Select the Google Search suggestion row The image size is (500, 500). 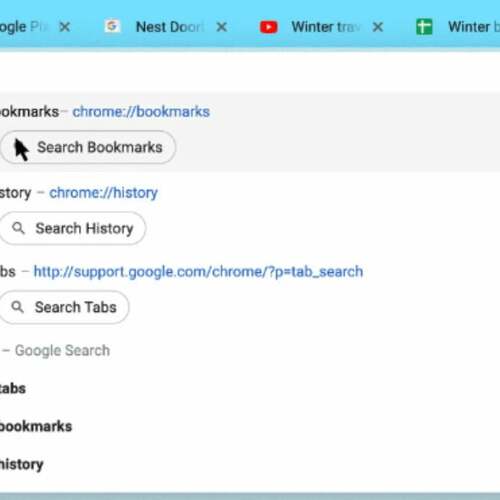coord(250,351)
